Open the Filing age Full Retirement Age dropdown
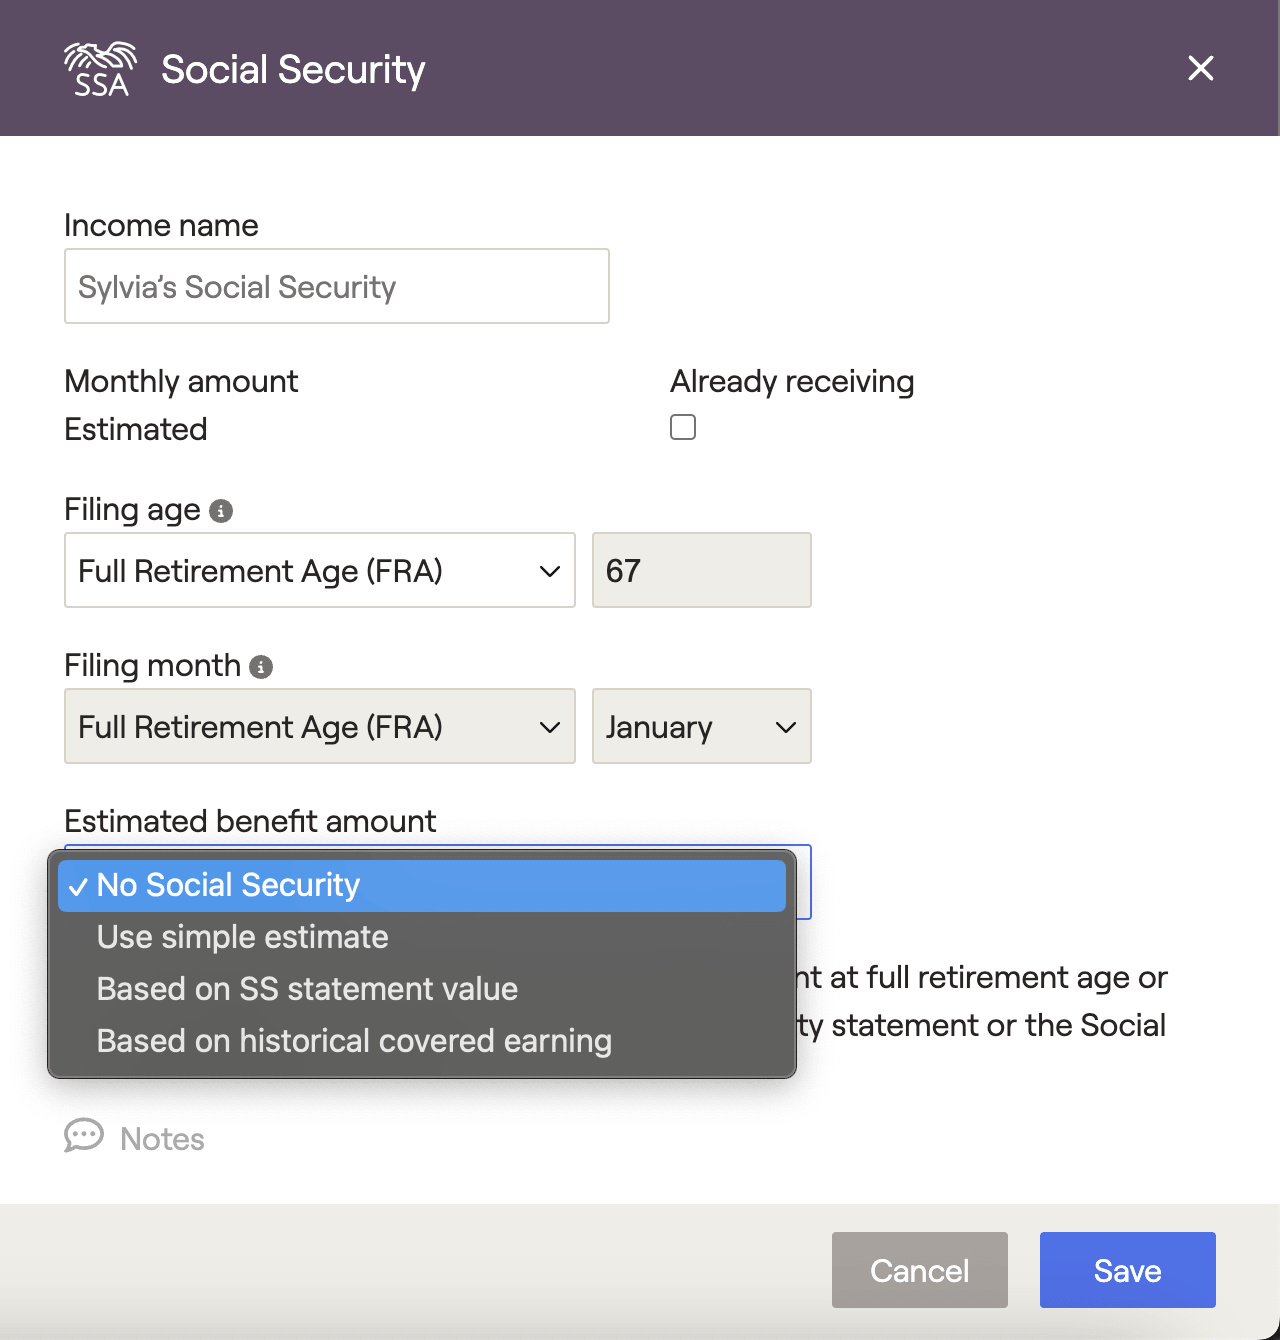1280x1340 pixels. tap(320, 570)
